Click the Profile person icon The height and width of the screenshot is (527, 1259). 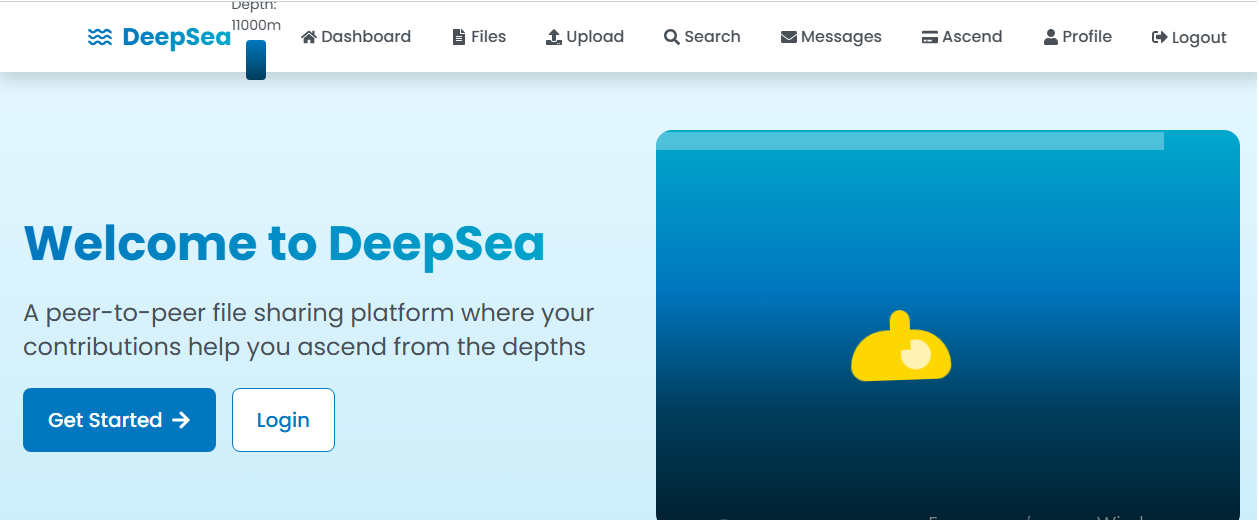[x=1051, y=37]
